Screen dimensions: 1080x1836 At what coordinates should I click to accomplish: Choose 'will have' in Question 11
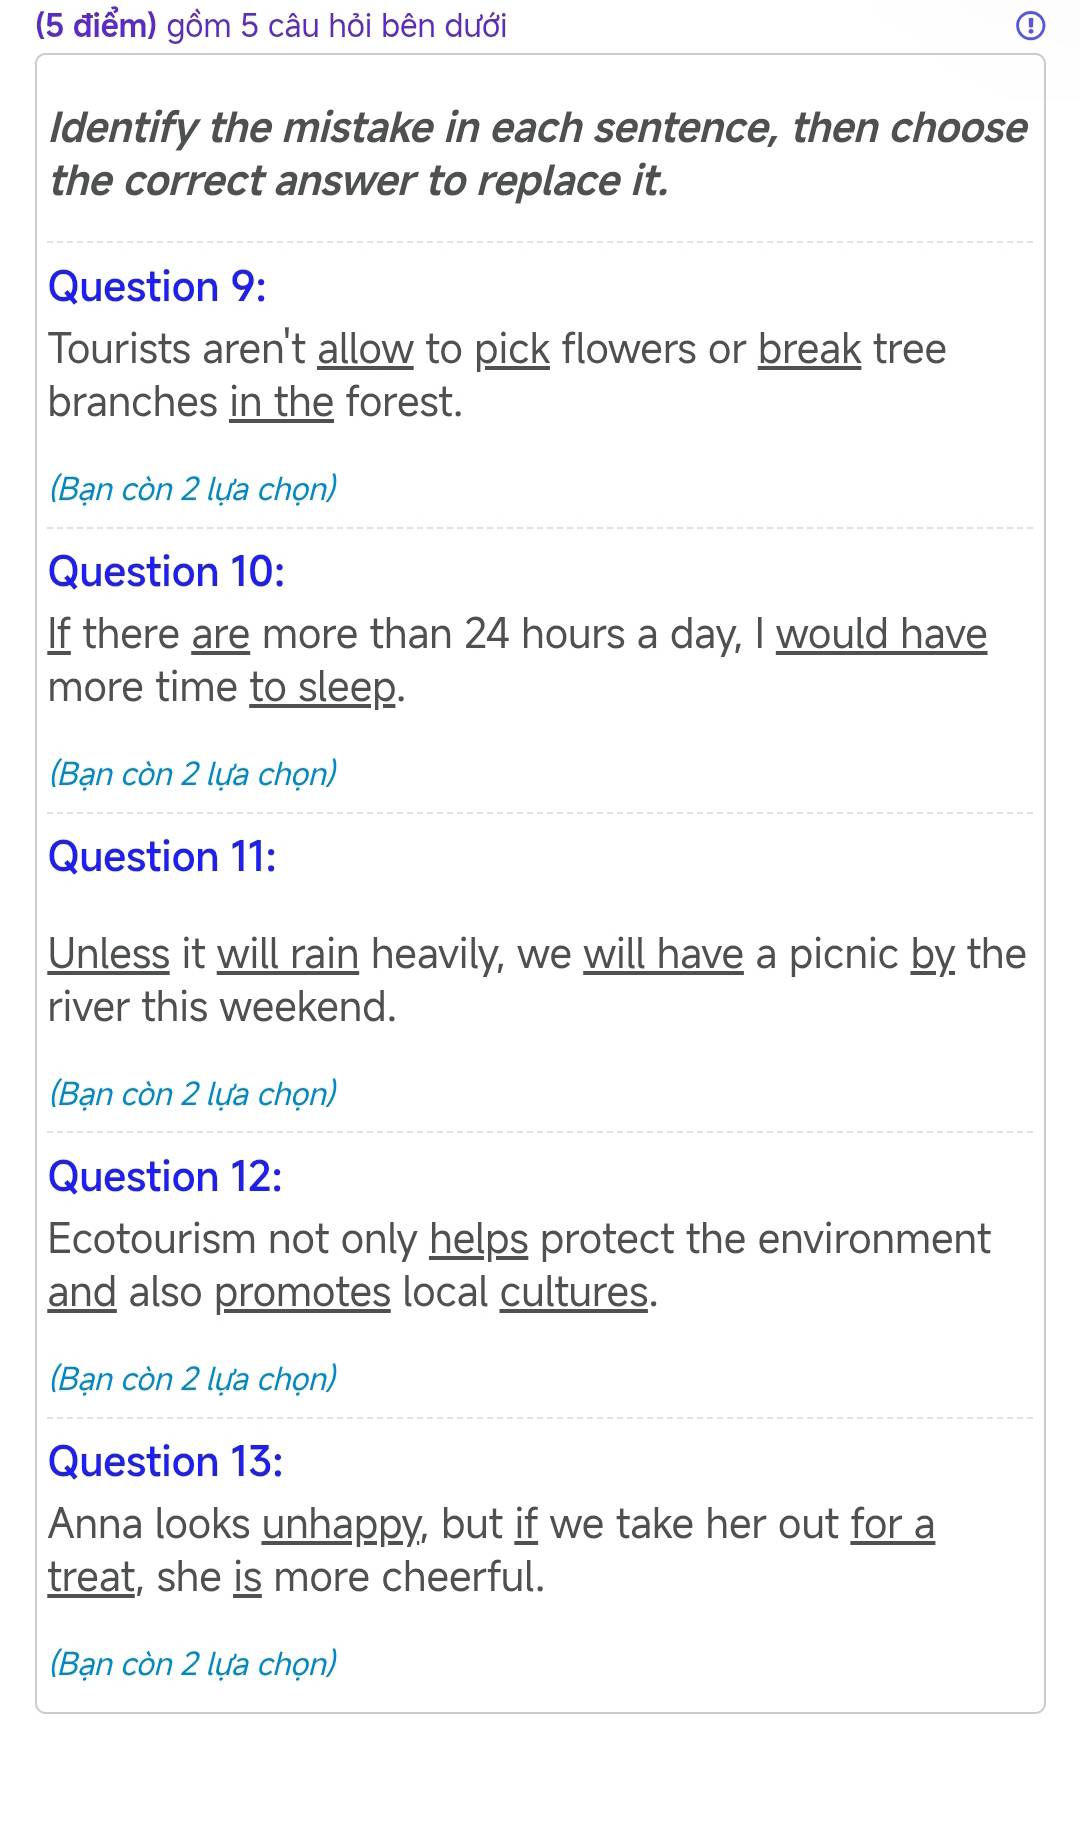click(x=663, y=954)
